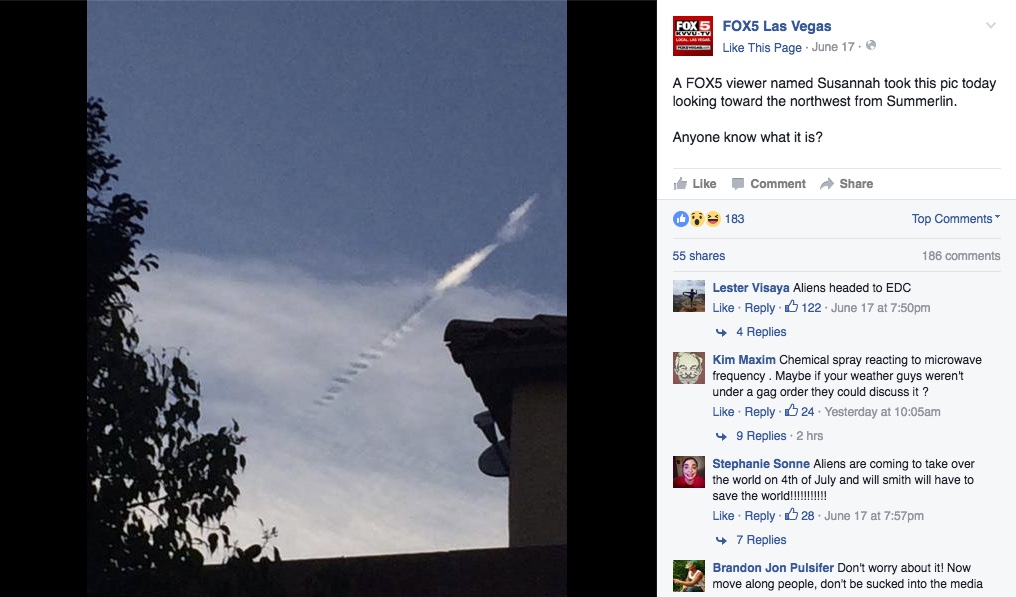Click the Like This Page link
The image size is (1016, 597).
(762, 48)
